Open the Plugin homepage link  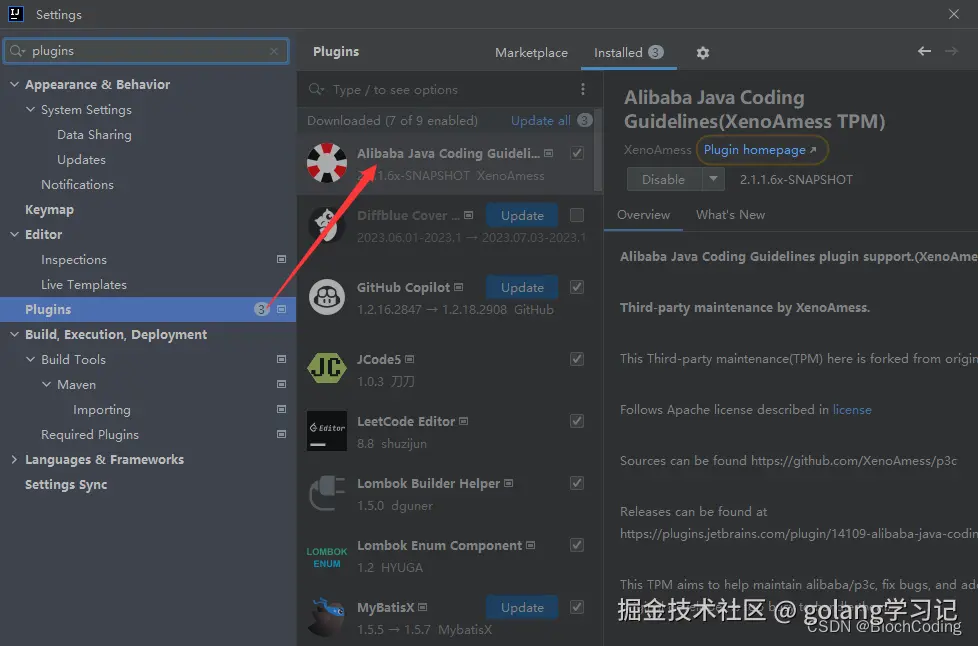(760, 150)
